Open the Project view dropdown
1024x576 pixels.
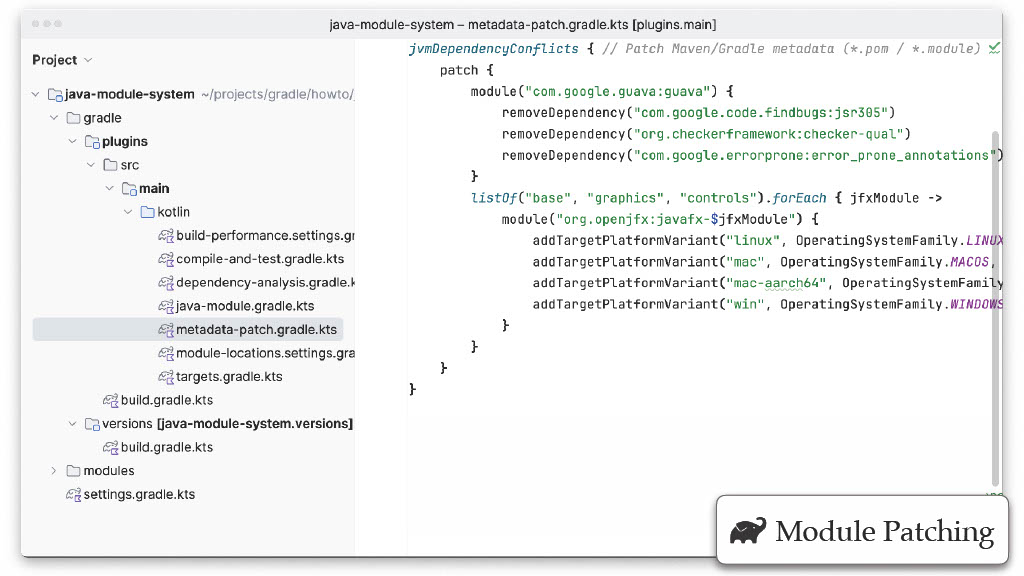[62, 60]
